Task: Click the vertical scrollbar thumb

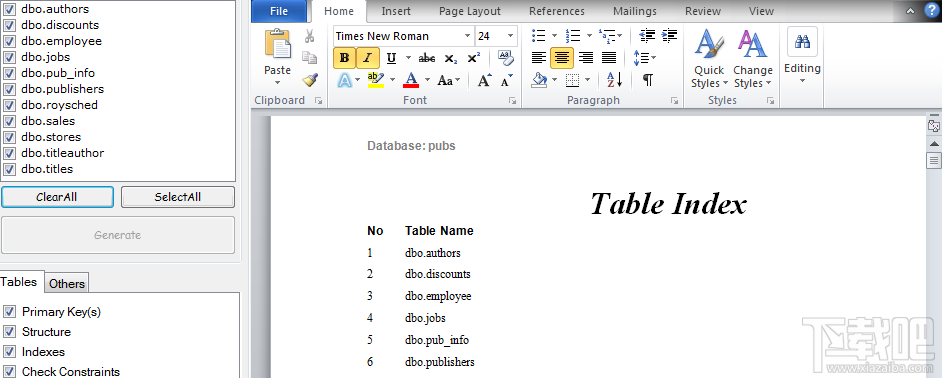Action: click(x=934, y=160)
